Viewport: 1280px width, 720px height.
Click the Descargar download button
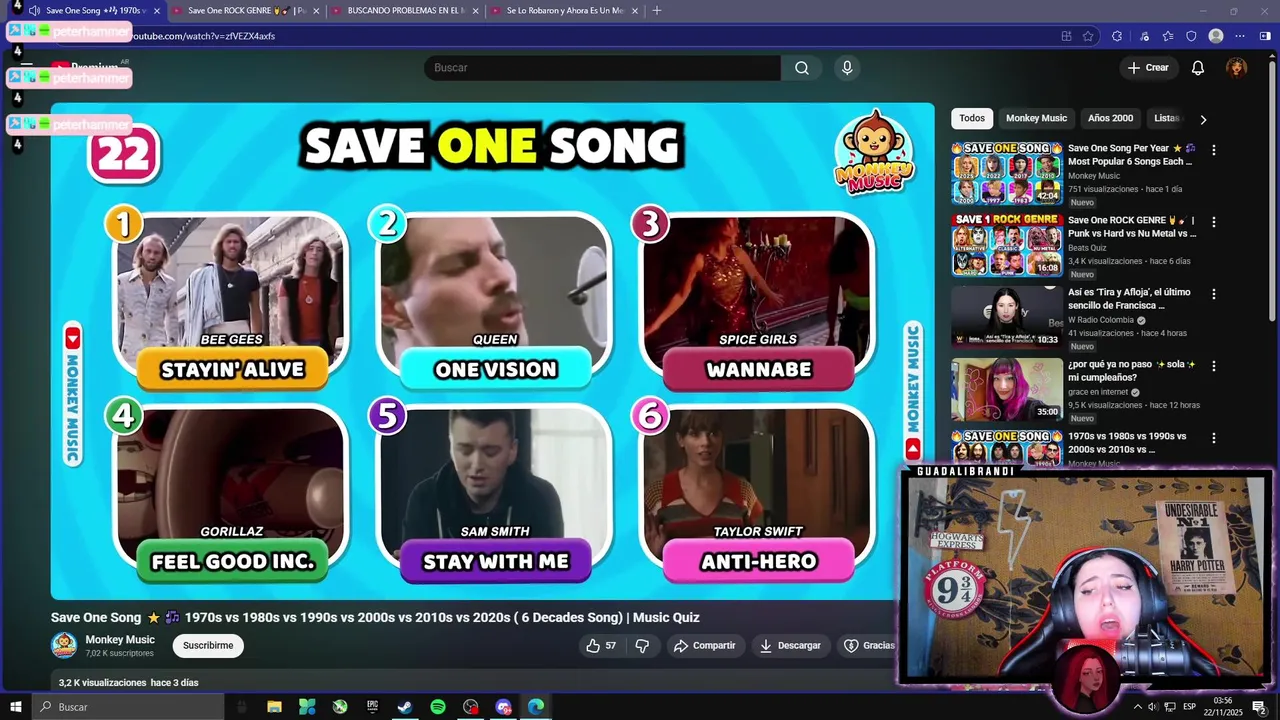point(790,646)
